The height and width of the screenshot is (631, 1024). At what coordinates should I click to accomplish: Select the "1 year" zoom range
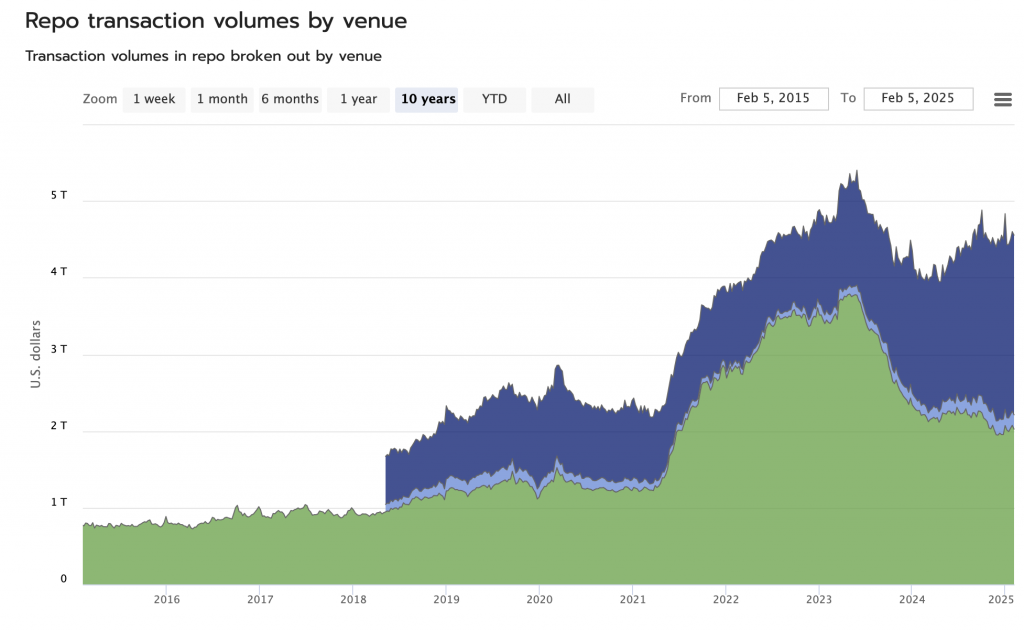[x=357, y=99]
